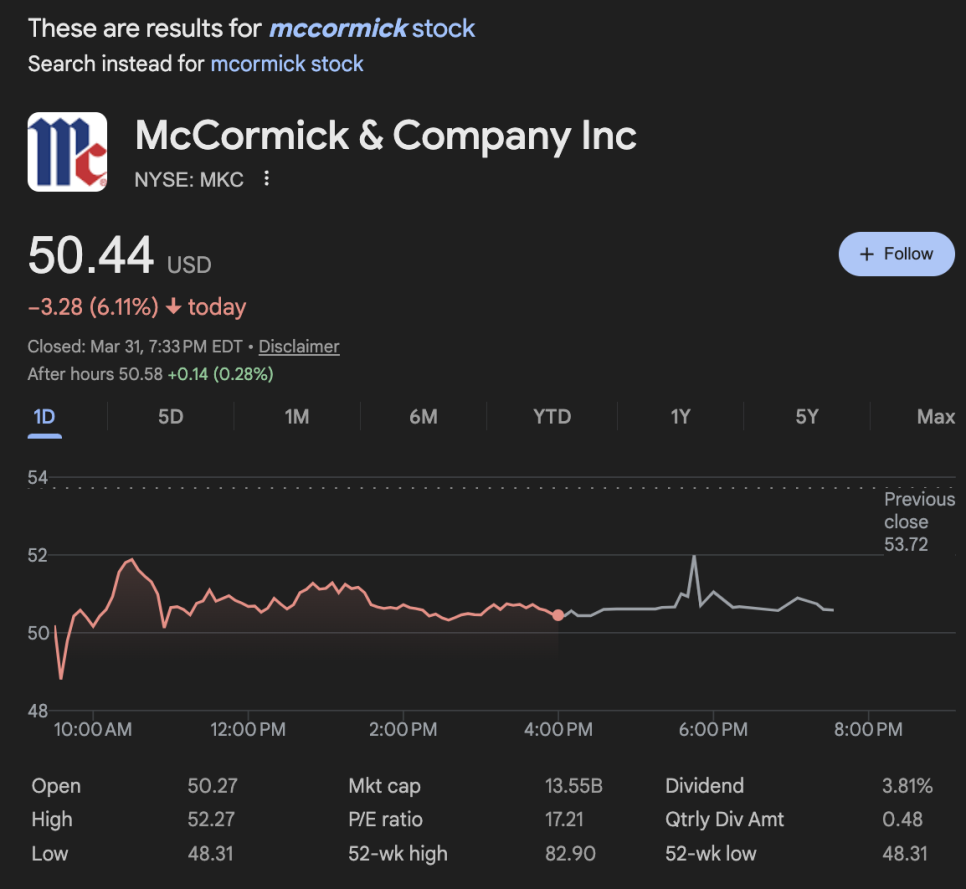Click the 50.44 USD stock price
The width and height of the screenshot is (966, 889).
[91, 255]
